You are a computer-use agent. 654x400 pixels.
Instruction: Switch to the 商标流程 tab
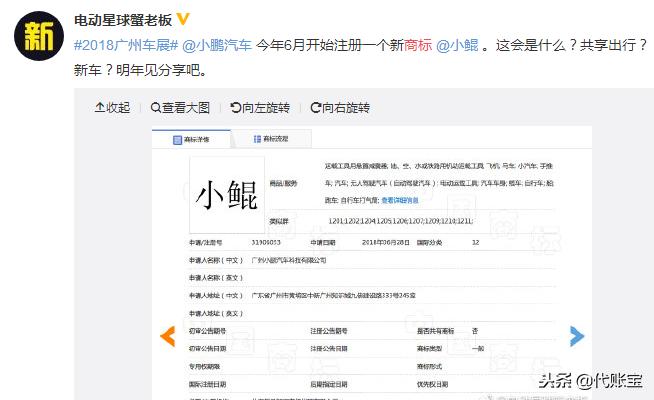coord(271,138)
